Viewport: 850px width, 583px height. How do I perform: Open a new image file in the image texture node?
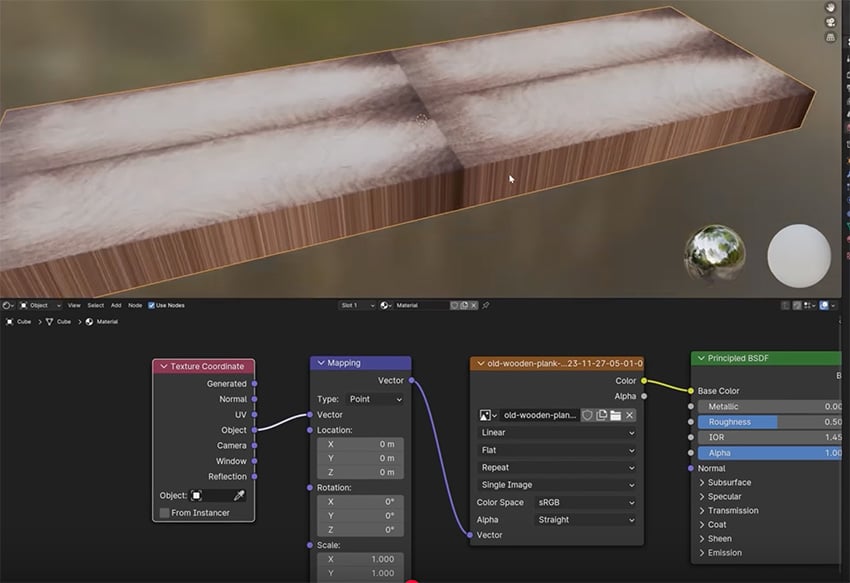click(617, 416)
